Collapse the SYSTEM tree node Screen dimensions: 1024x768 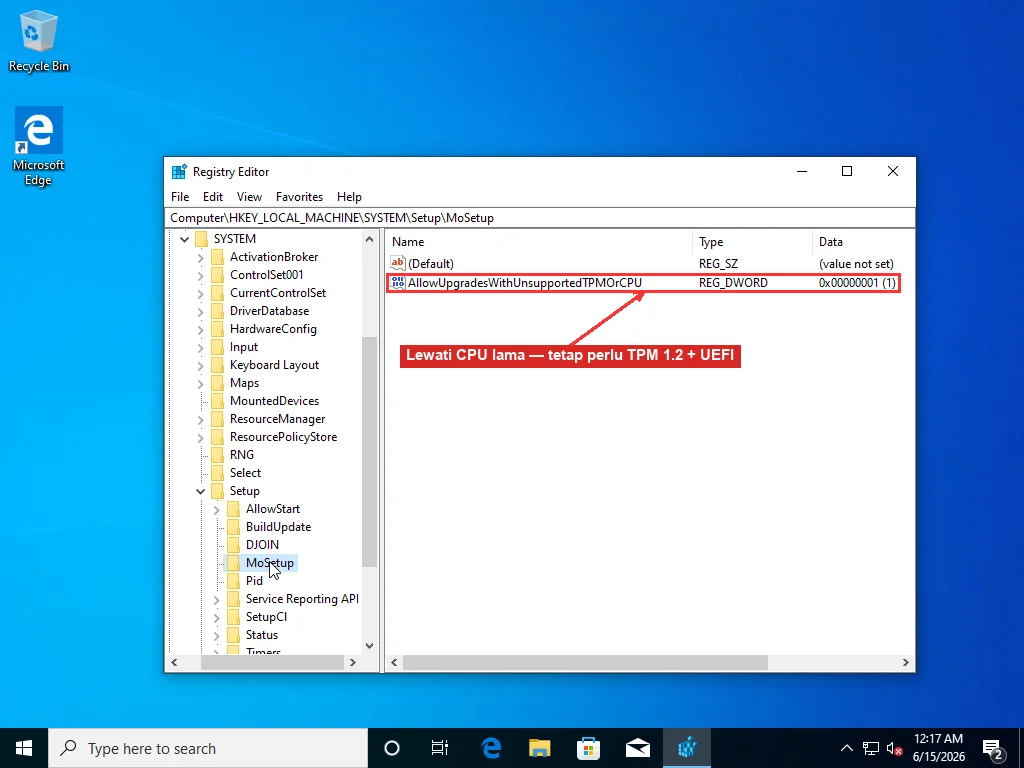pos(185,239)
